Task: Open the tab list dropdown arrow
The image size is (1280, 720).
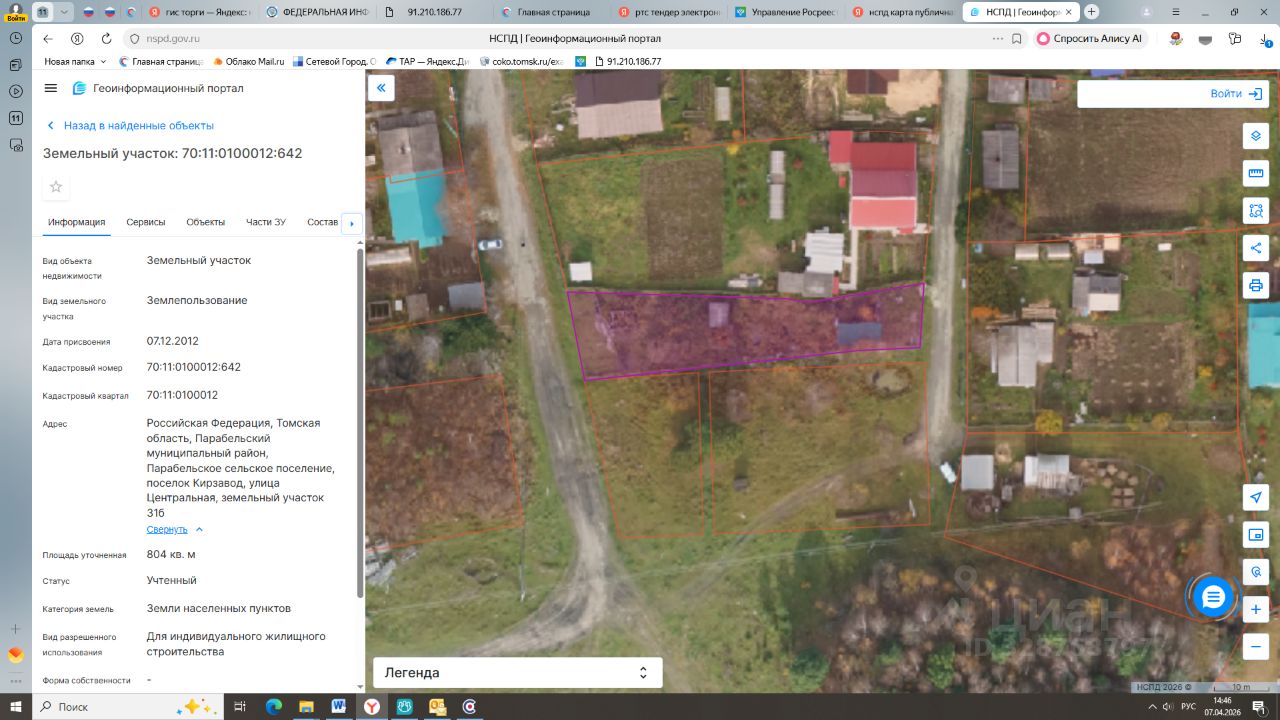Action: pos(64,12)
